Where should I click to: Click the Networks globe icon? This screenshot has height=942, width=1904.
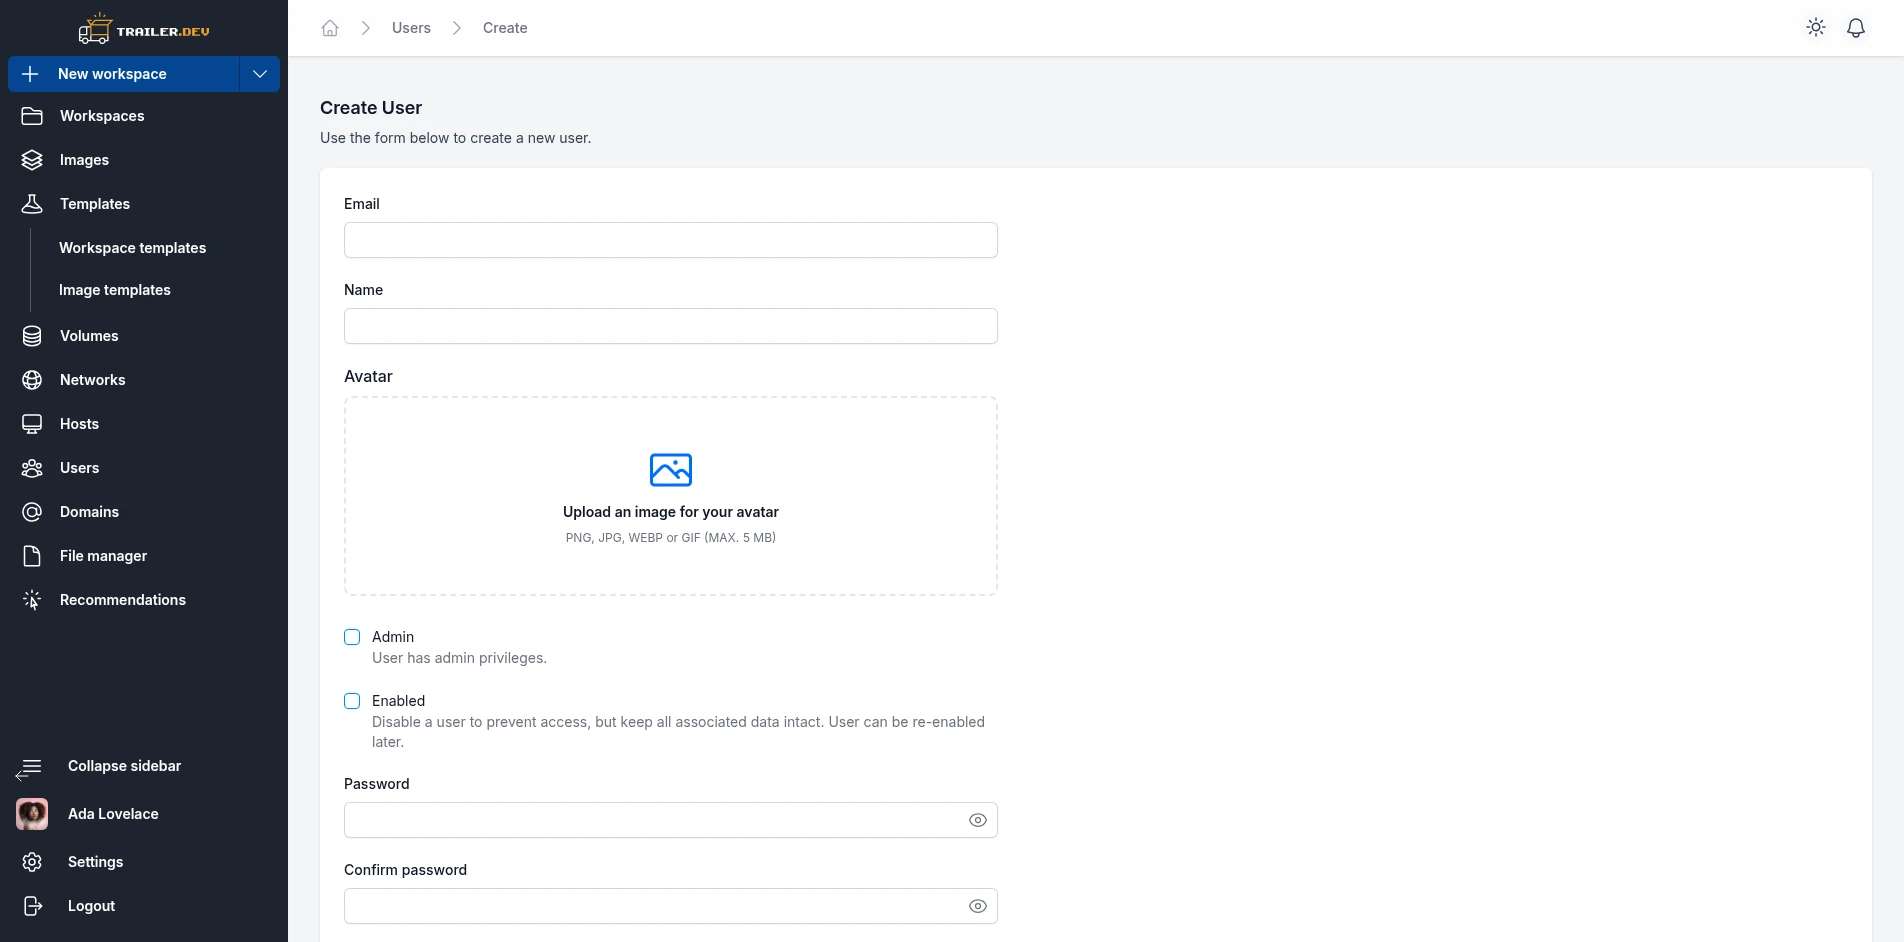tap(32, 380)
